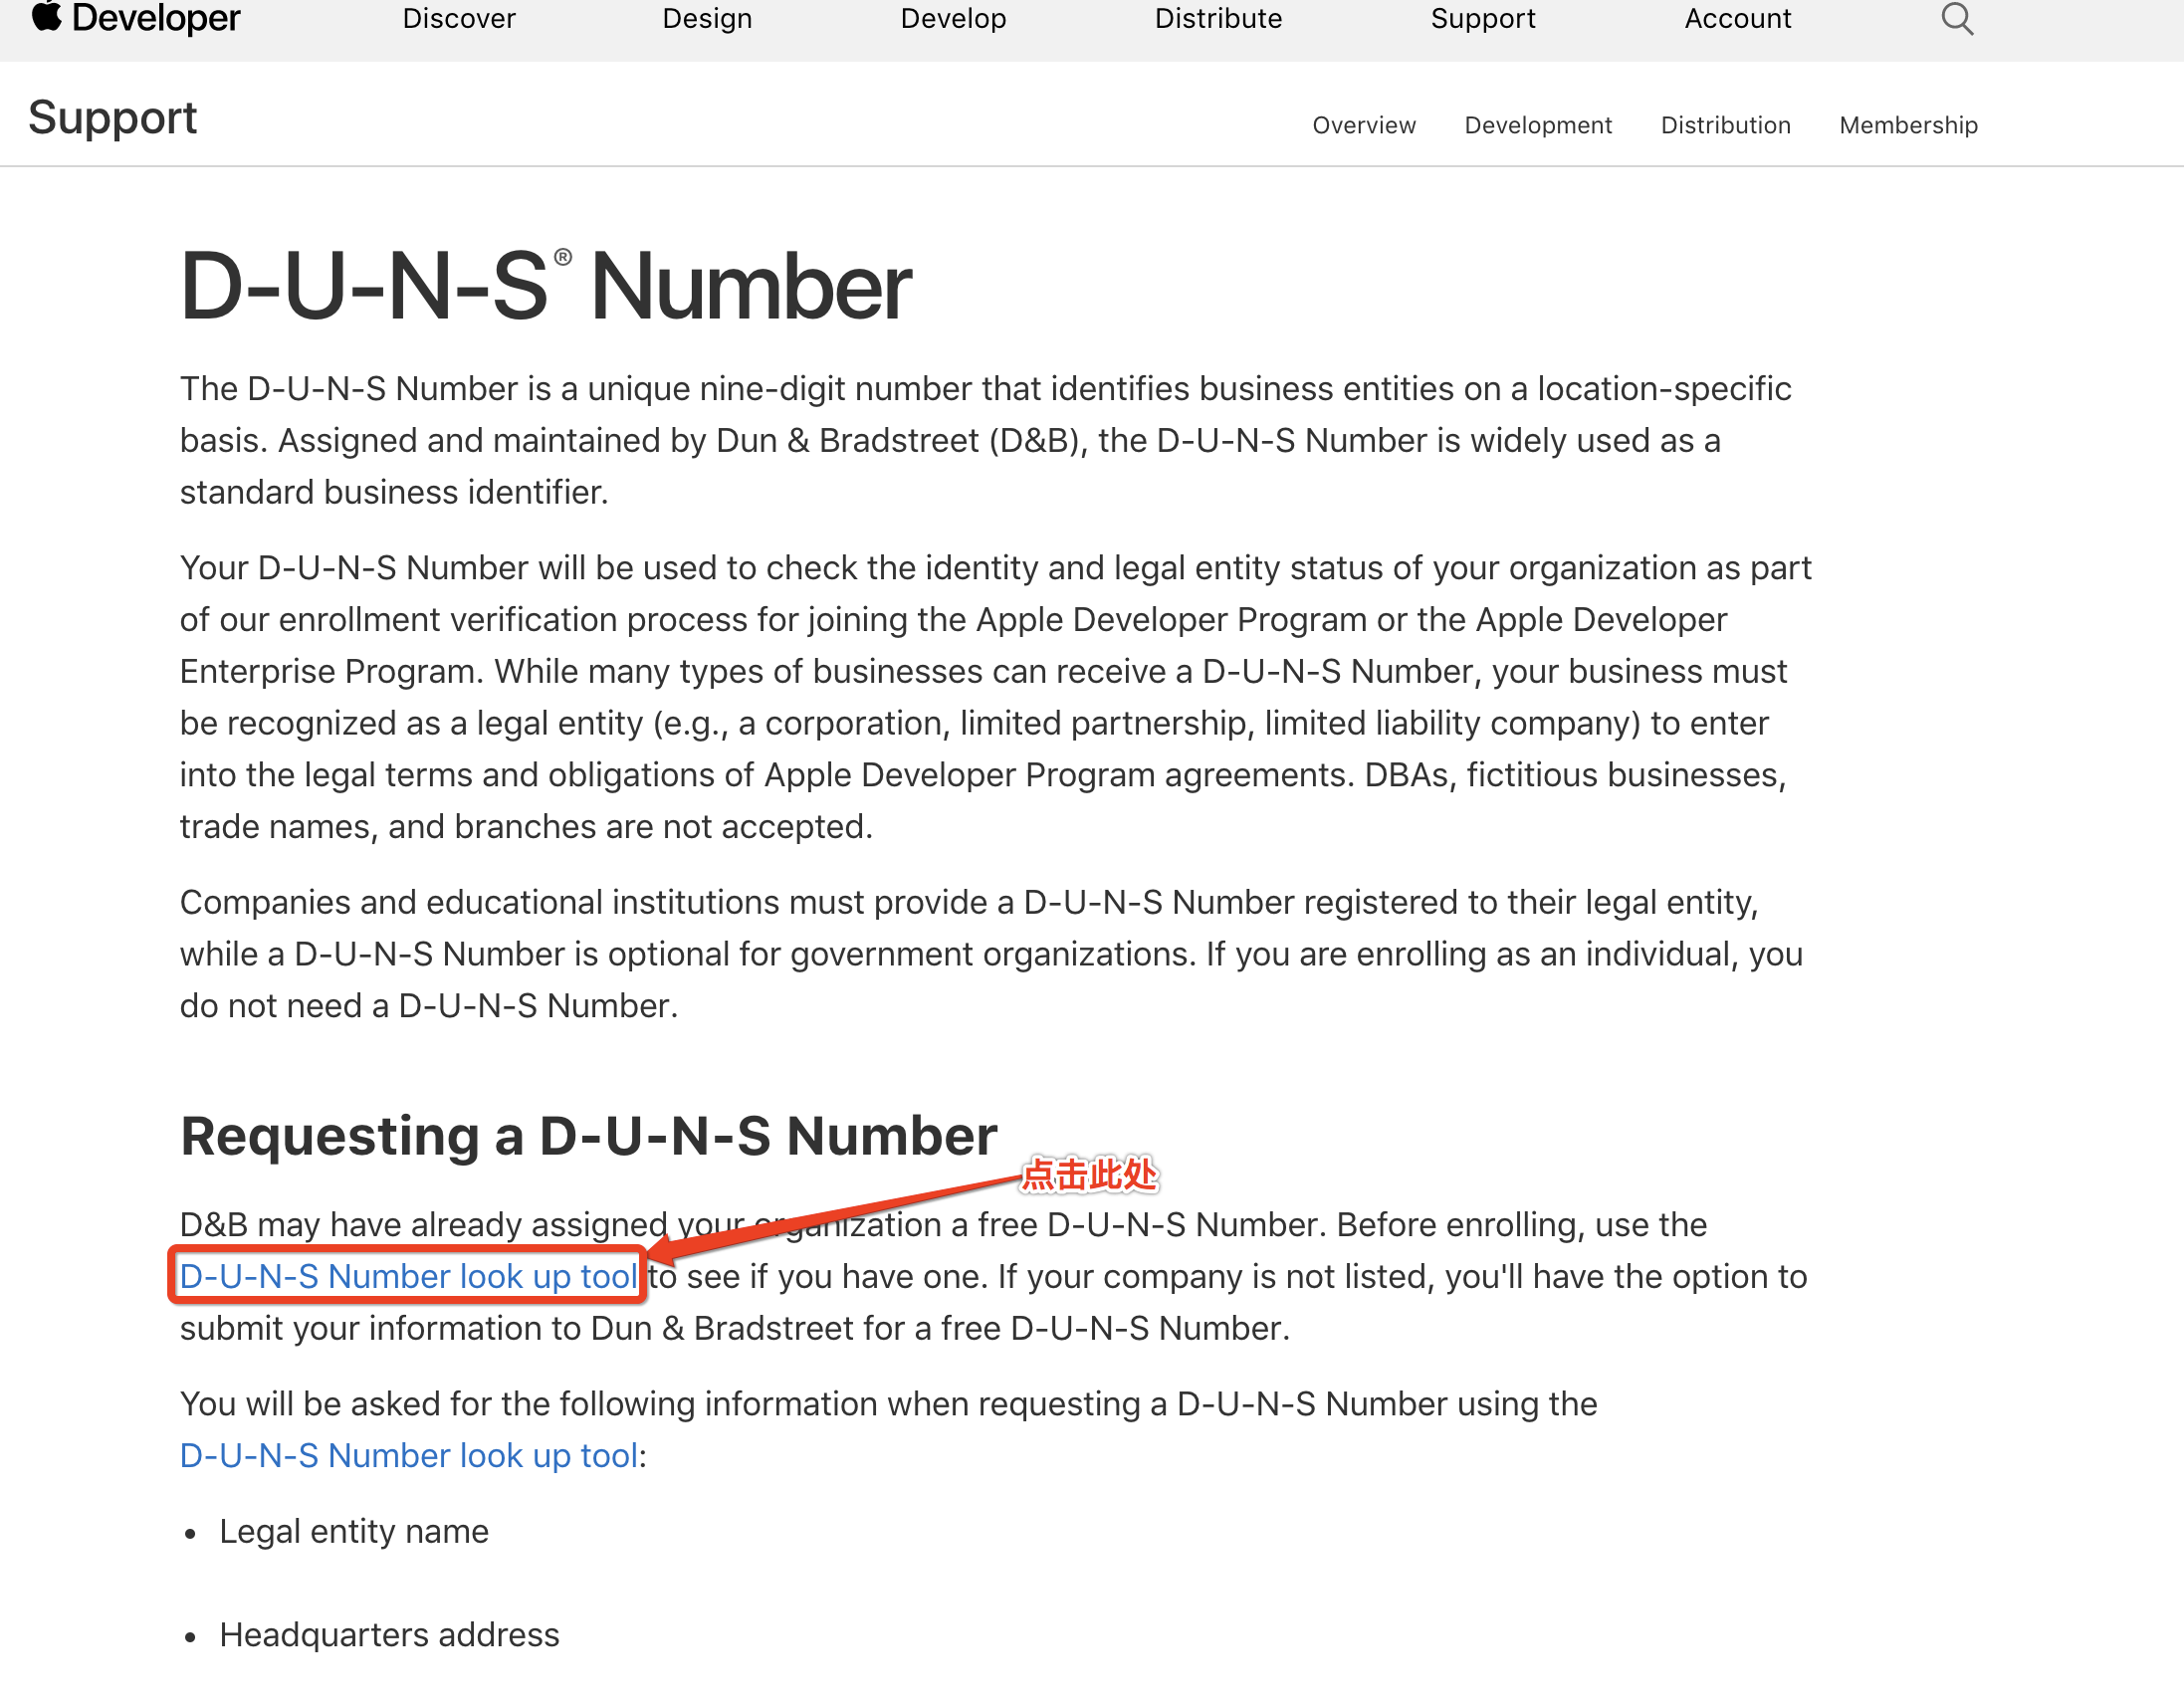
Task: Navigate to Design menu icon
Action: 706,20
